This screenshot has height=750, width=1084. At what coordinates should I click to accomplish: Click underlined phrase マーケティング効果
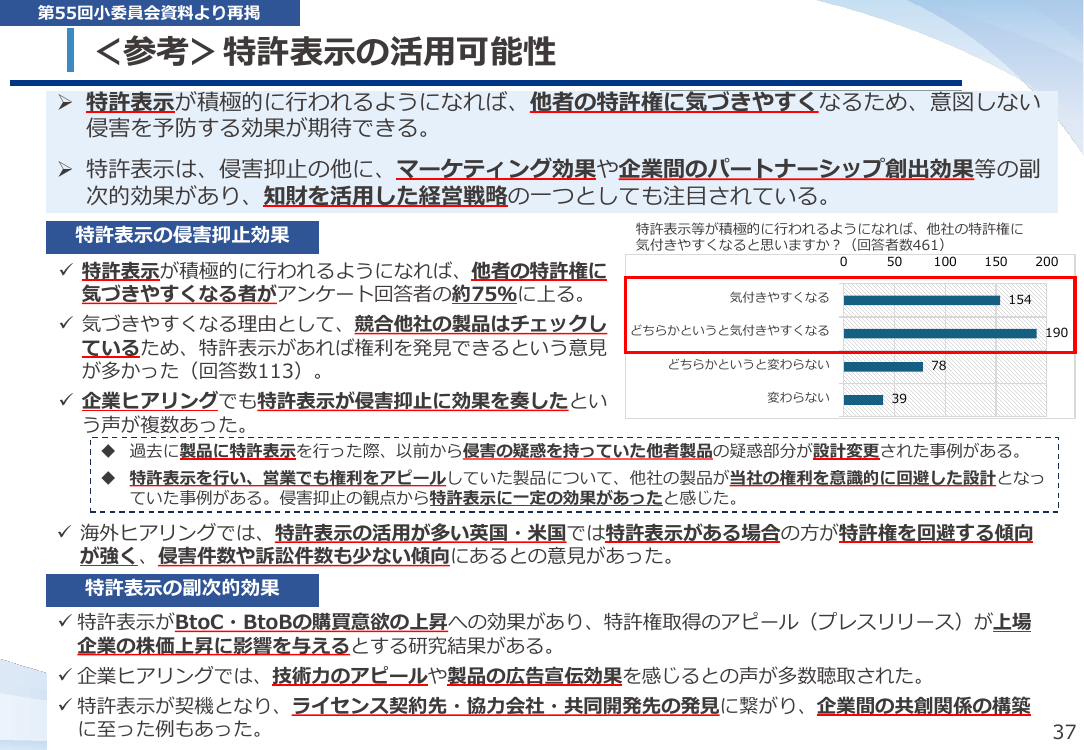click(x=496, y=169)
